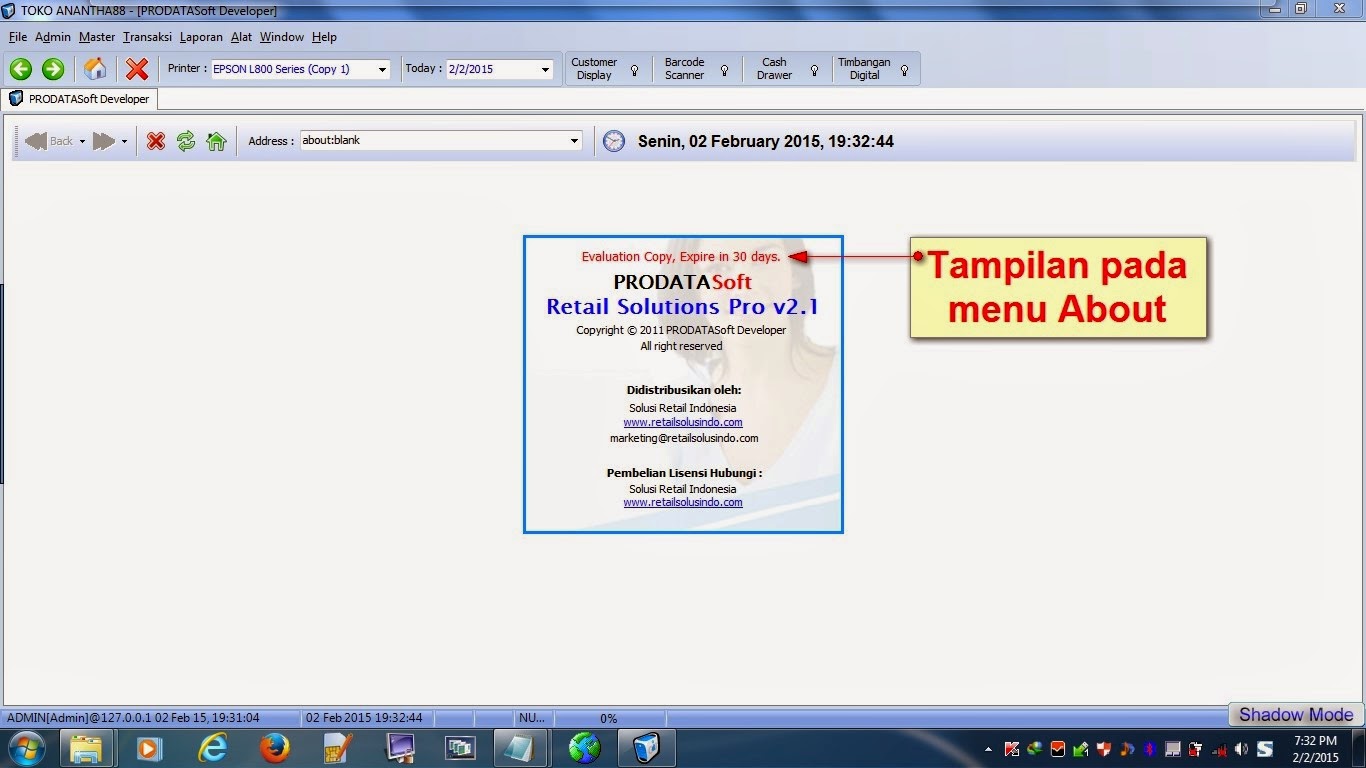Viewport: 1366px width, 768px height.
Task: Toggle the Barcode Scanner light bulb
Action: pos(724,70)
